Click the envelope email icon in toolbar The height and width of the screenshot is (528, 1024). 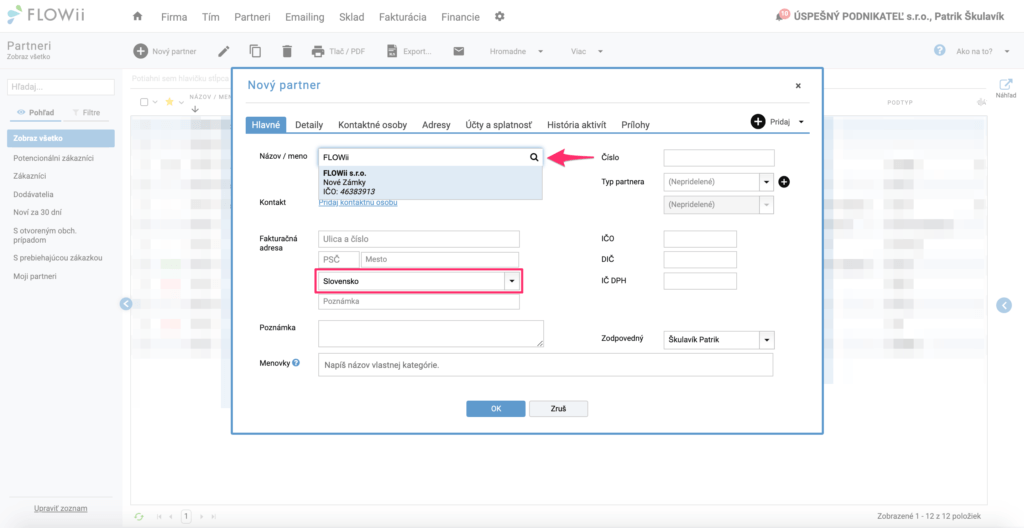458,51
